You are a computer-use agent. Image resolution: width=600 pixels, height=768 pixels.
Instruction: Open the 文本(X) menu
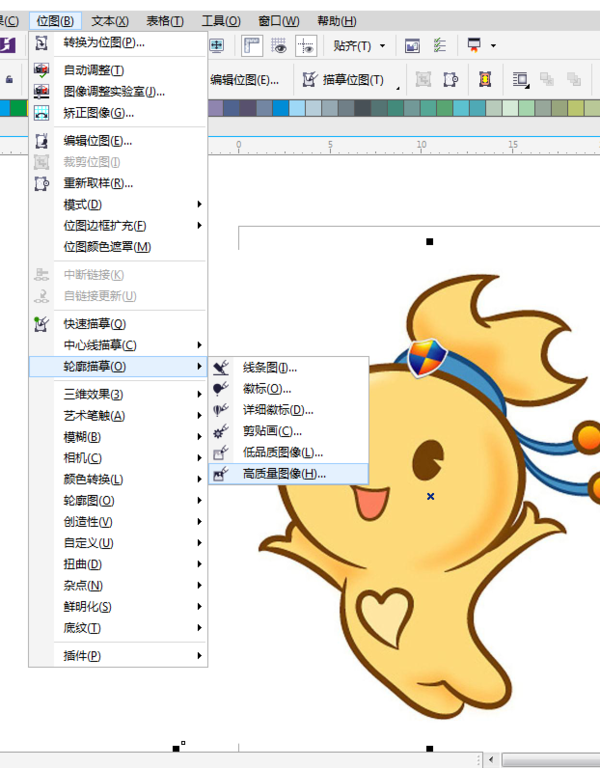[110, 21]
